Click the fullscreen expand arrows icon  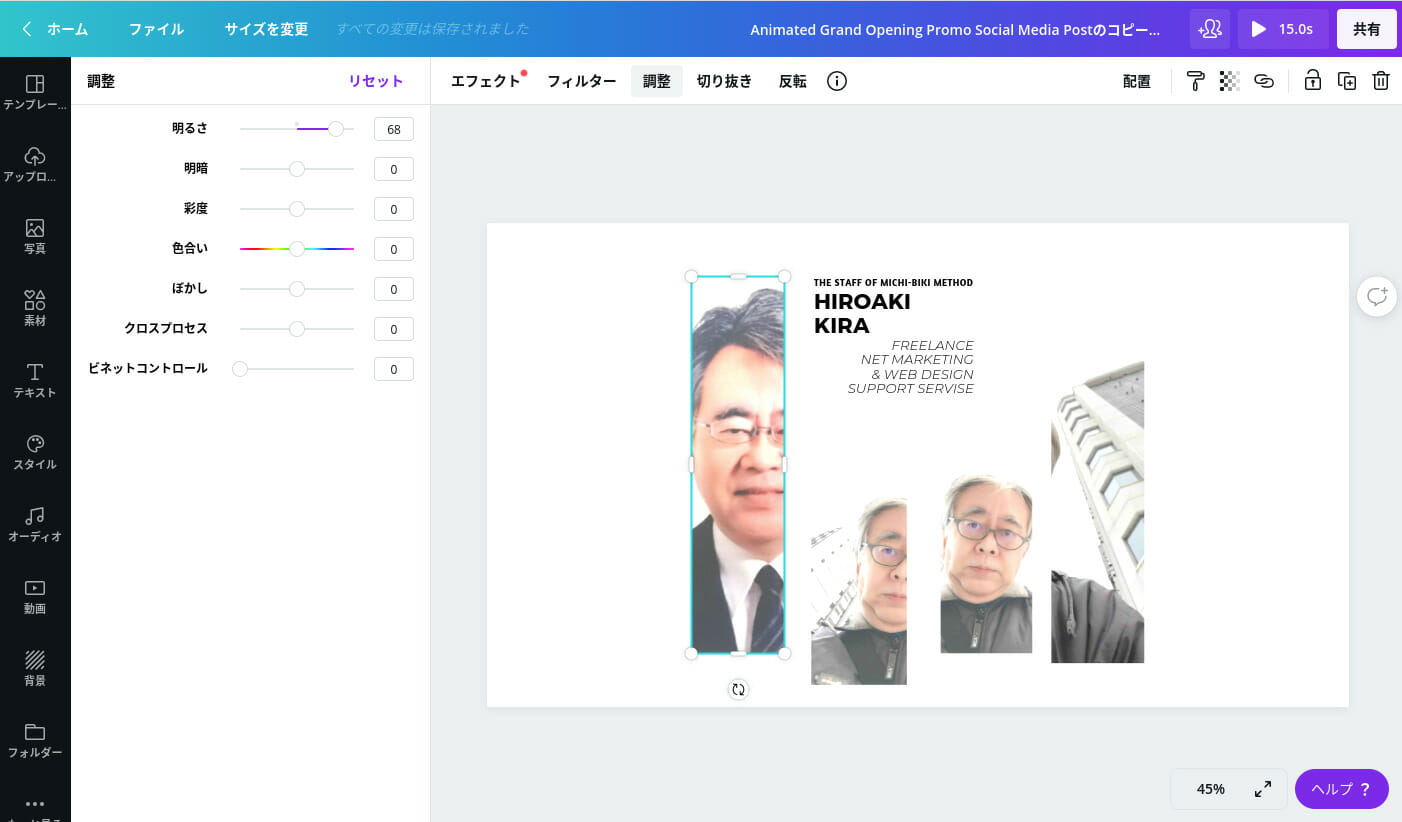[x=1263, y=789]
